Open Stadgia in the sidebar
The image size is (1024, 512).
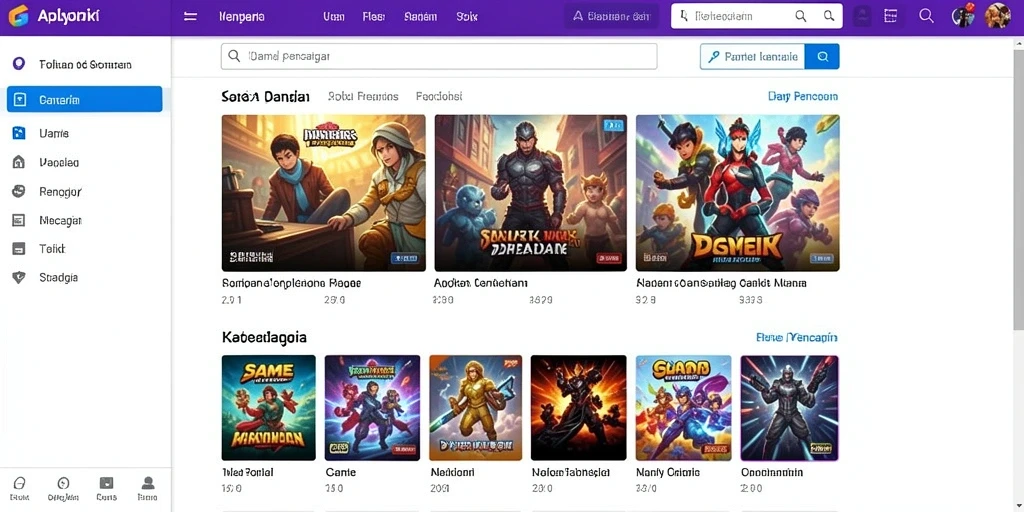point(58,278)
